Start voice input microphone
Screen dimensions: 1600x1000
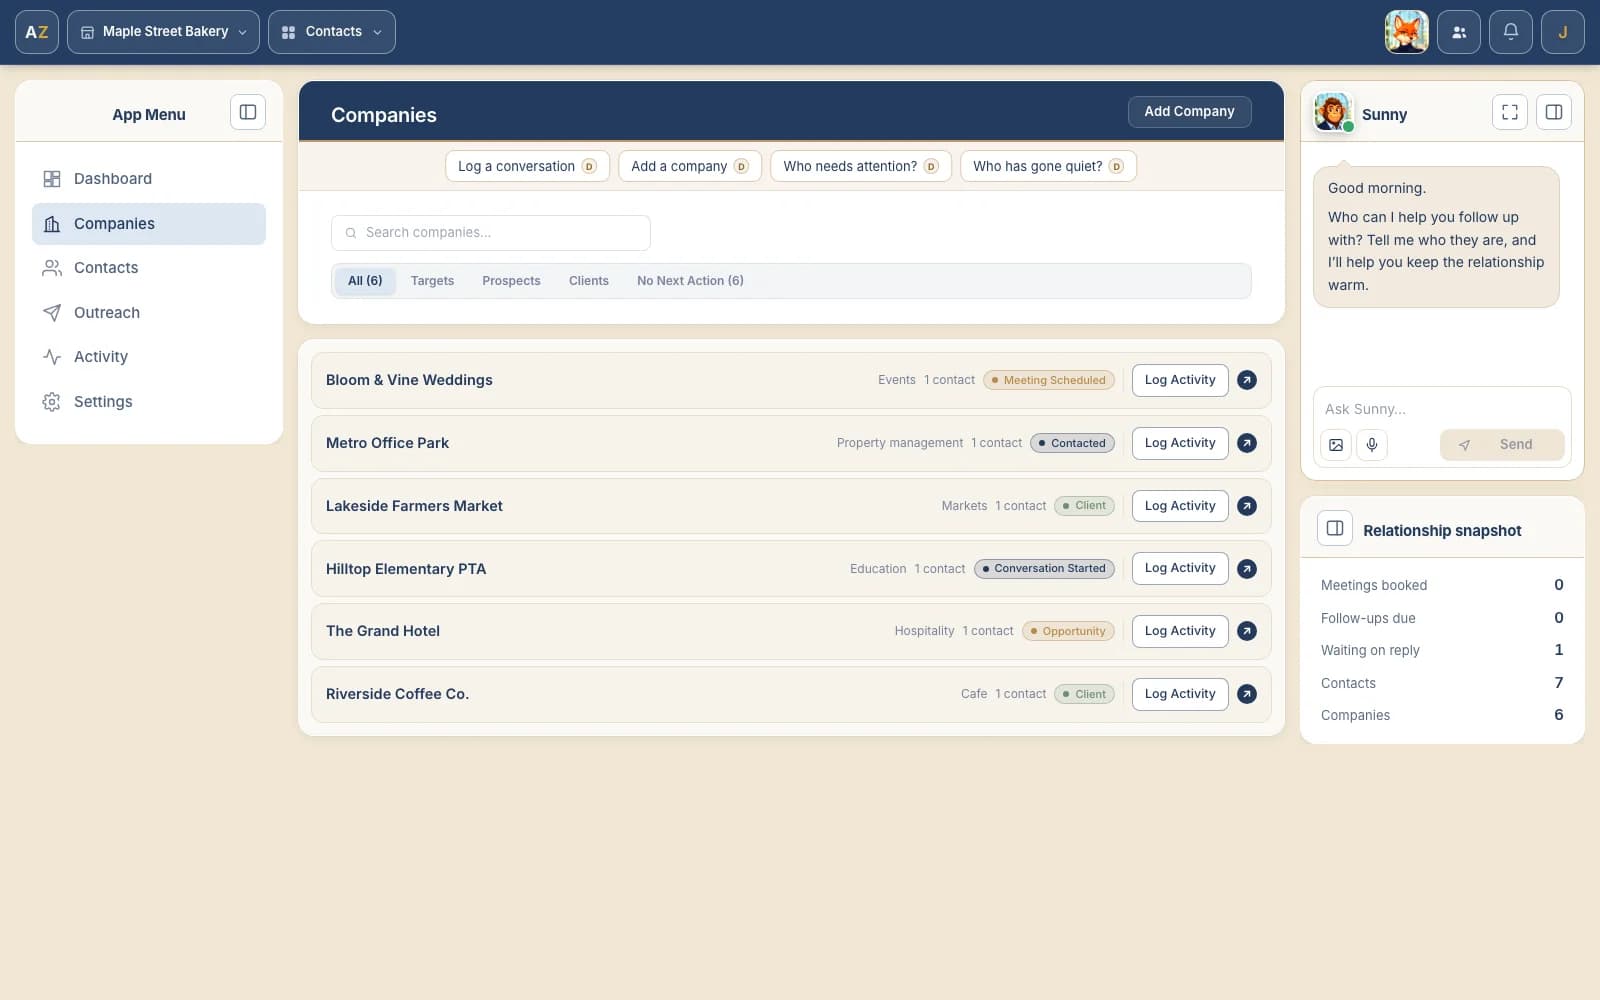[1372, 445]
